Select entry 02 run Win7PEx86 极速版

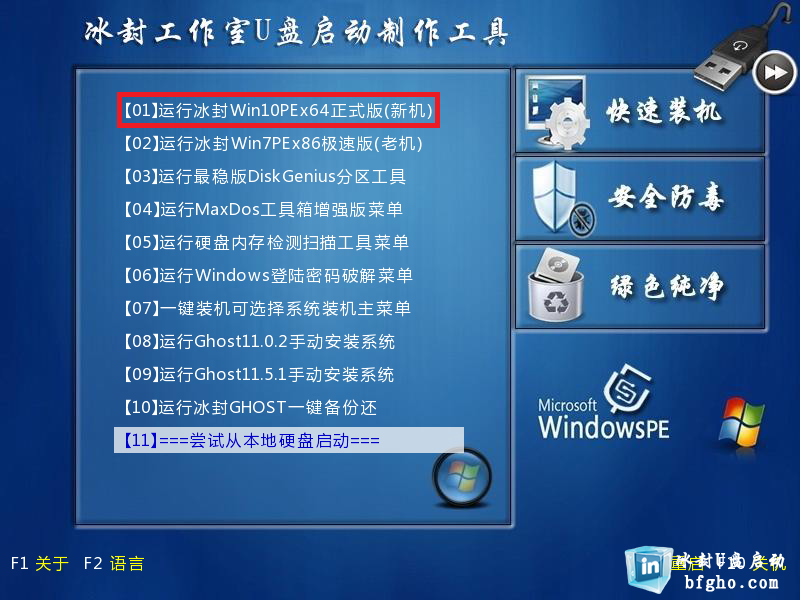point(273,143)
